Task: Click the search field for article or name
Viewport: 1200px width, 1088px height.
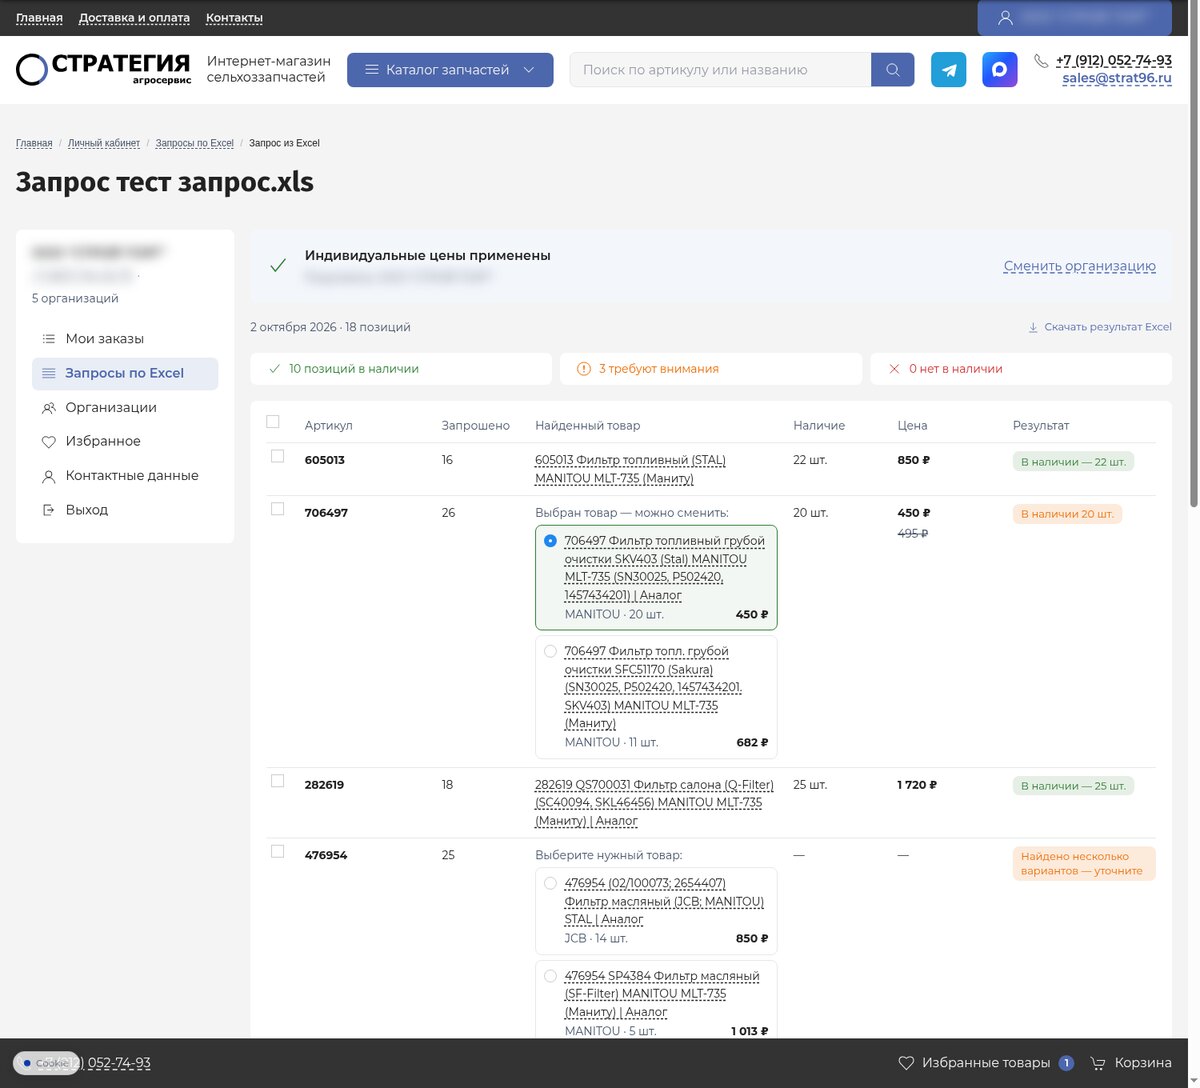Action: (x=721, y=70)
